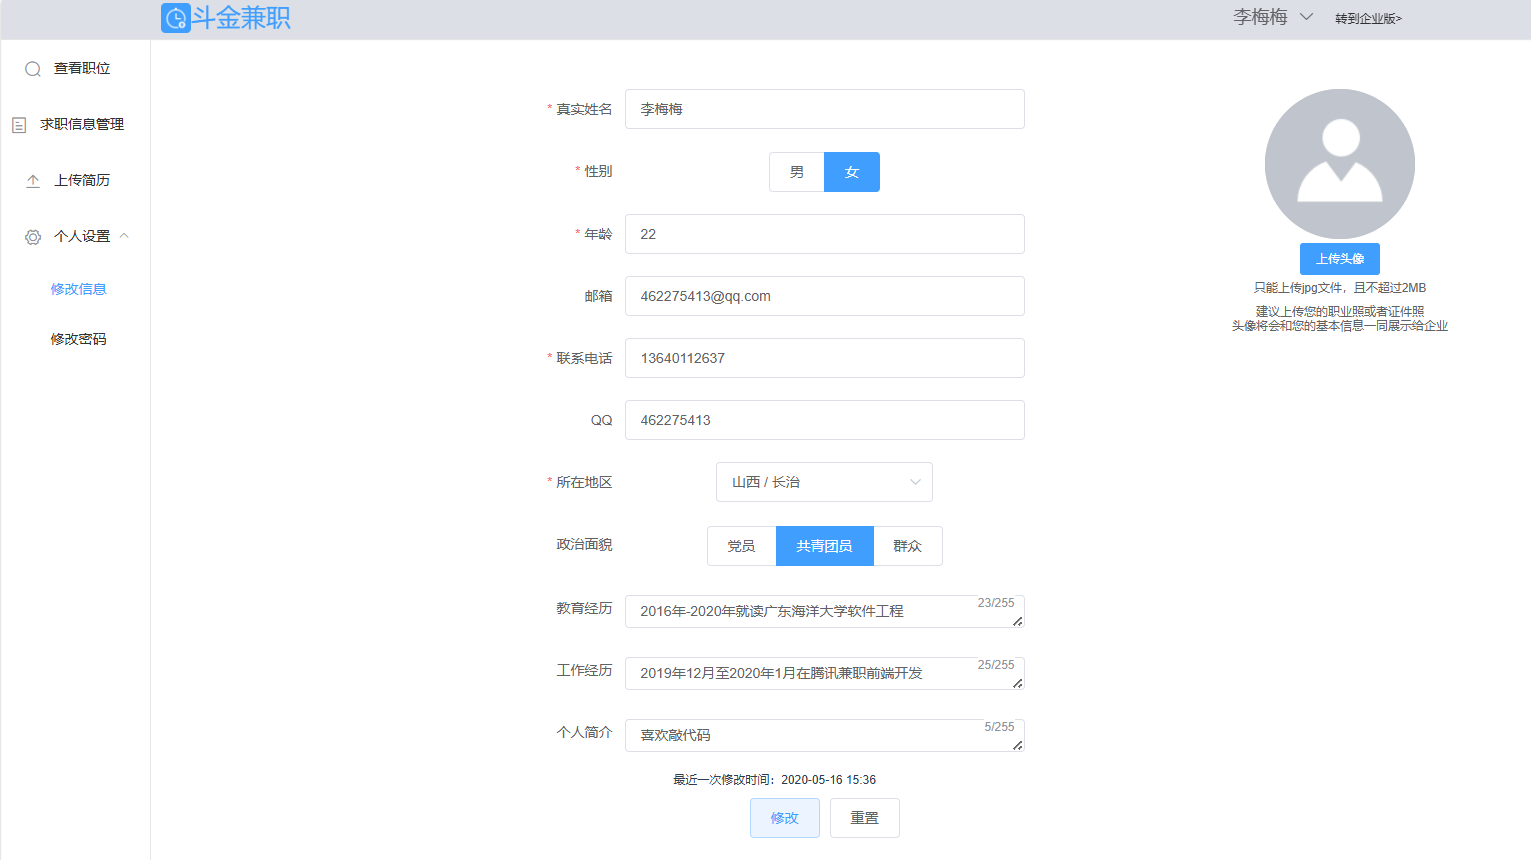The image size is (1531, 860).
Task: Click the 建议上传您的职业照或者证件照 hint
Action: coord(1340,312)
